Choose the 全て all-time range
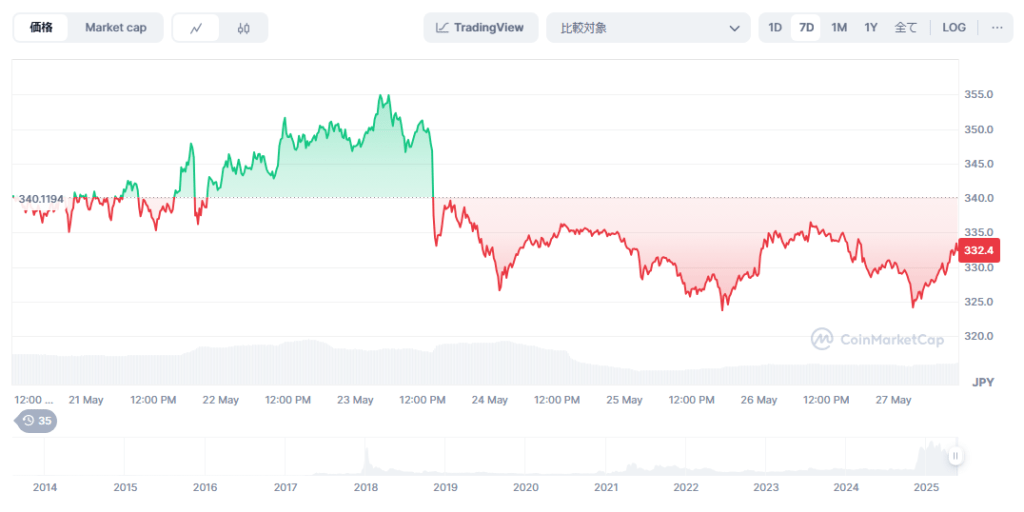This screenshot has height=512, width=1024. click(x=905, y=28)
